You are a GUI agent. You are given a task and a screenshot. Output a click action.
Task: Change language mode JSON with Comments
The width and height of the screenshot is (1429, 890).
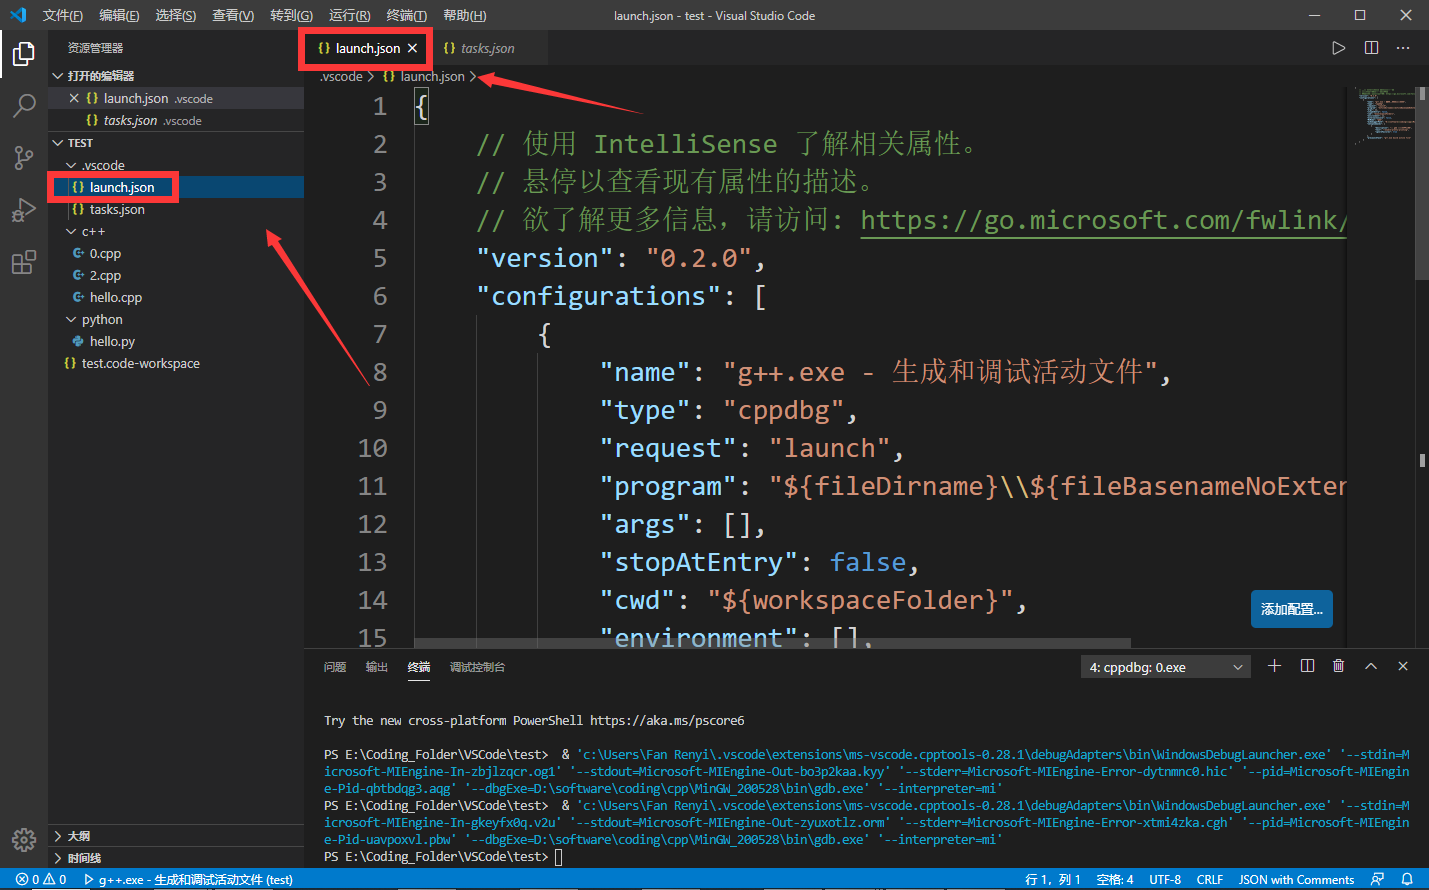1296,880
